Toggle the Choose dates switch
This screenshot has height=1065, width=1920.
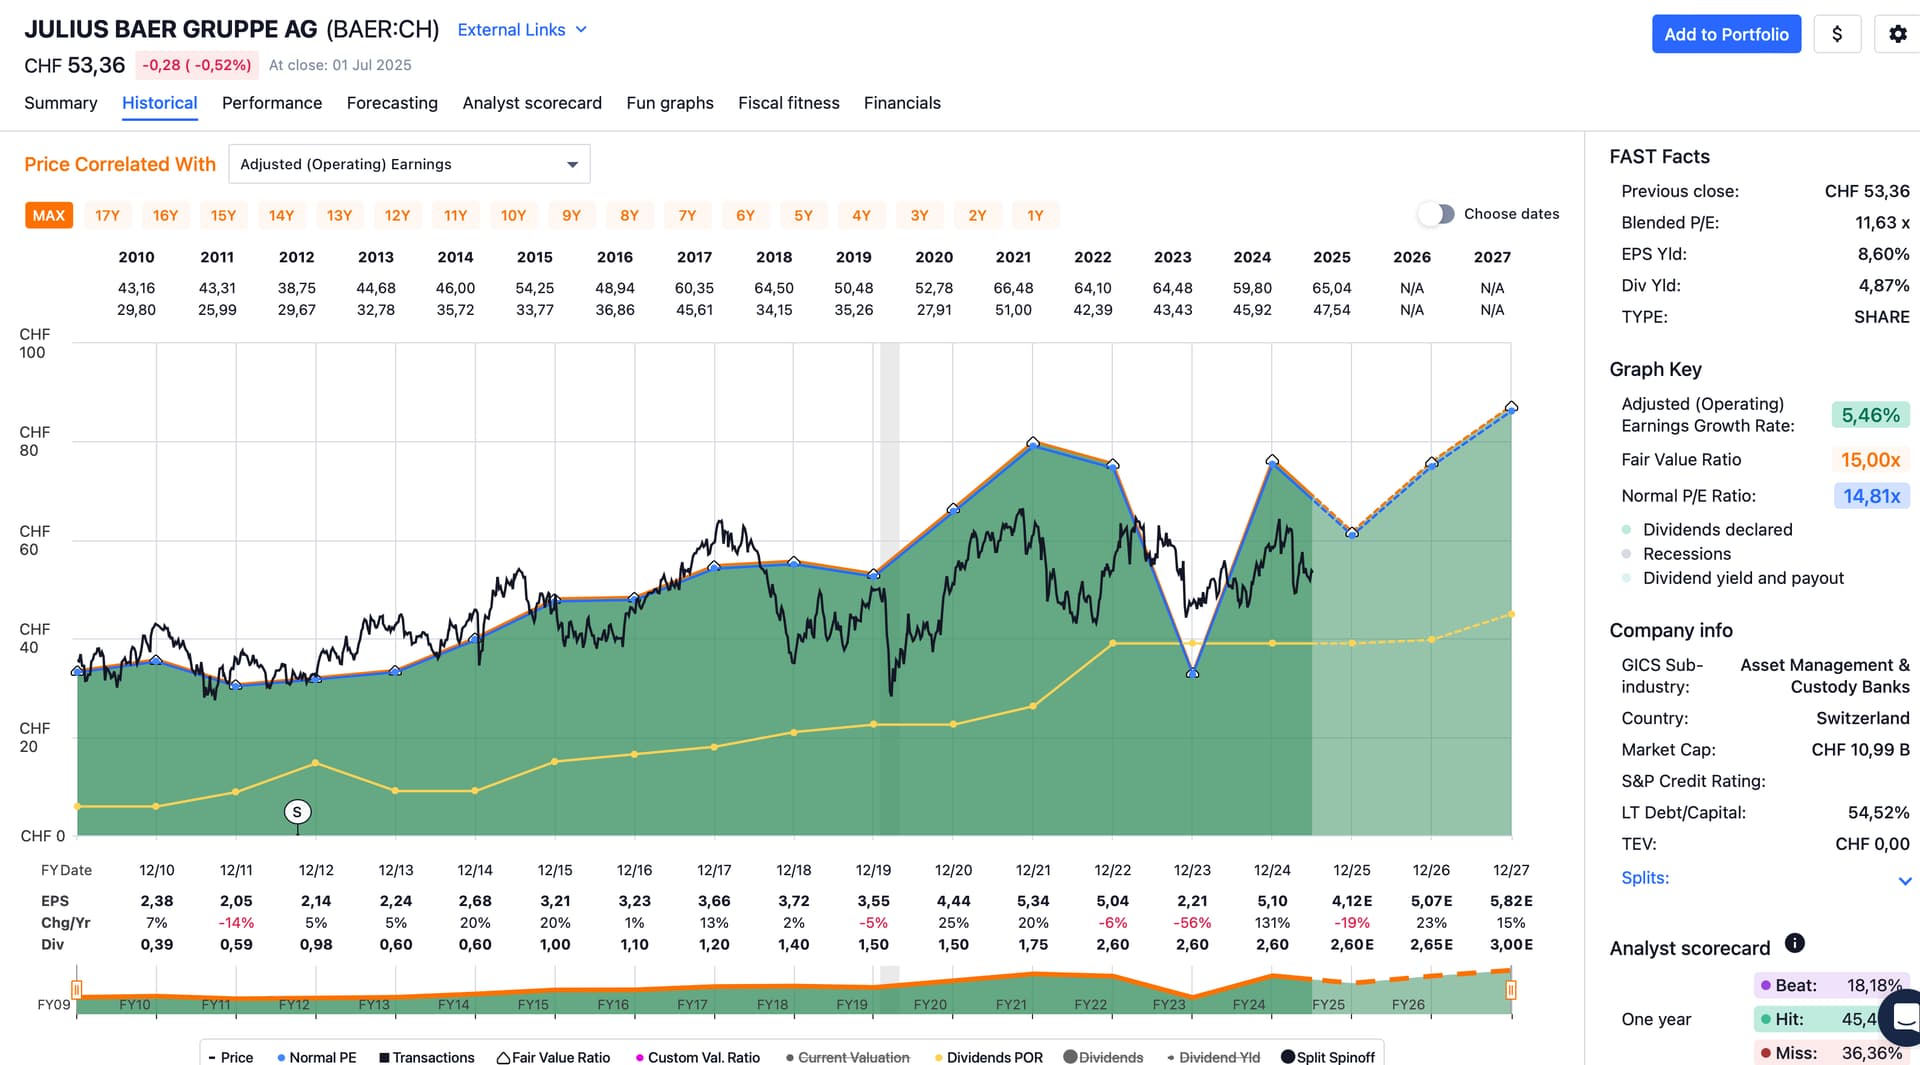tap(1436, 214)
